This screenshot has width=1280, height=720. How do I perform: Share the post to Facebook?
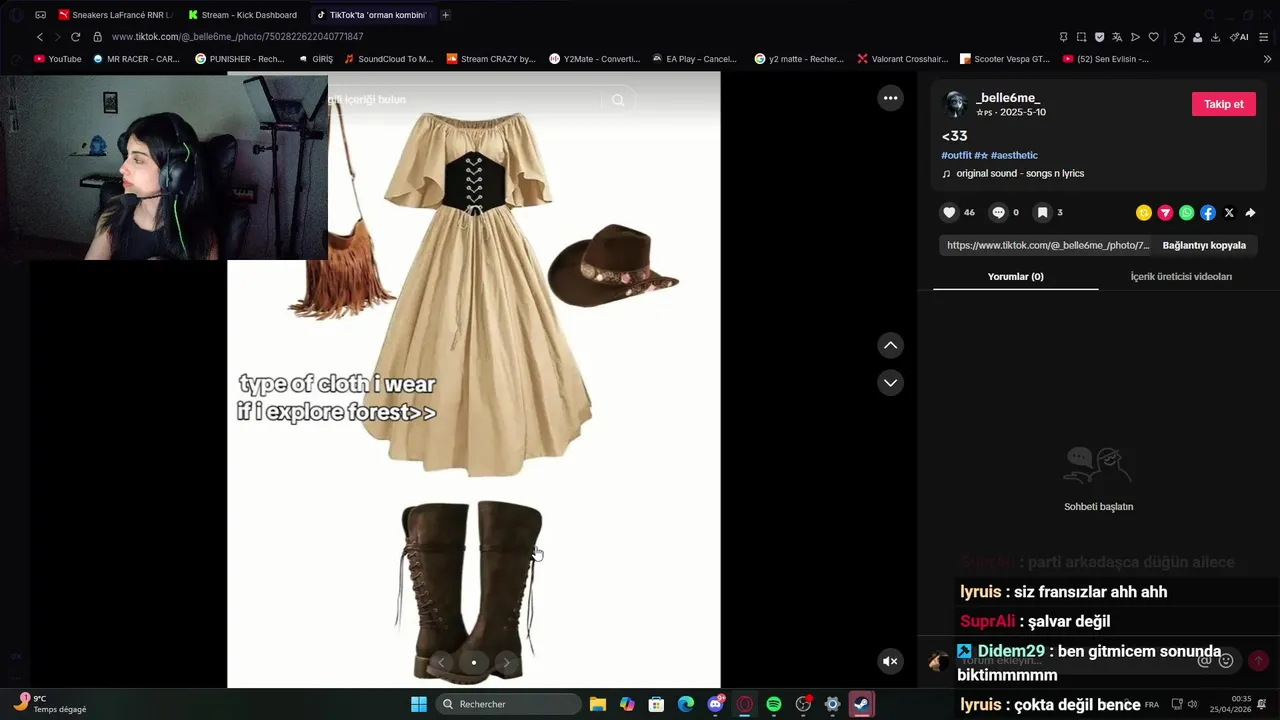1208,213
